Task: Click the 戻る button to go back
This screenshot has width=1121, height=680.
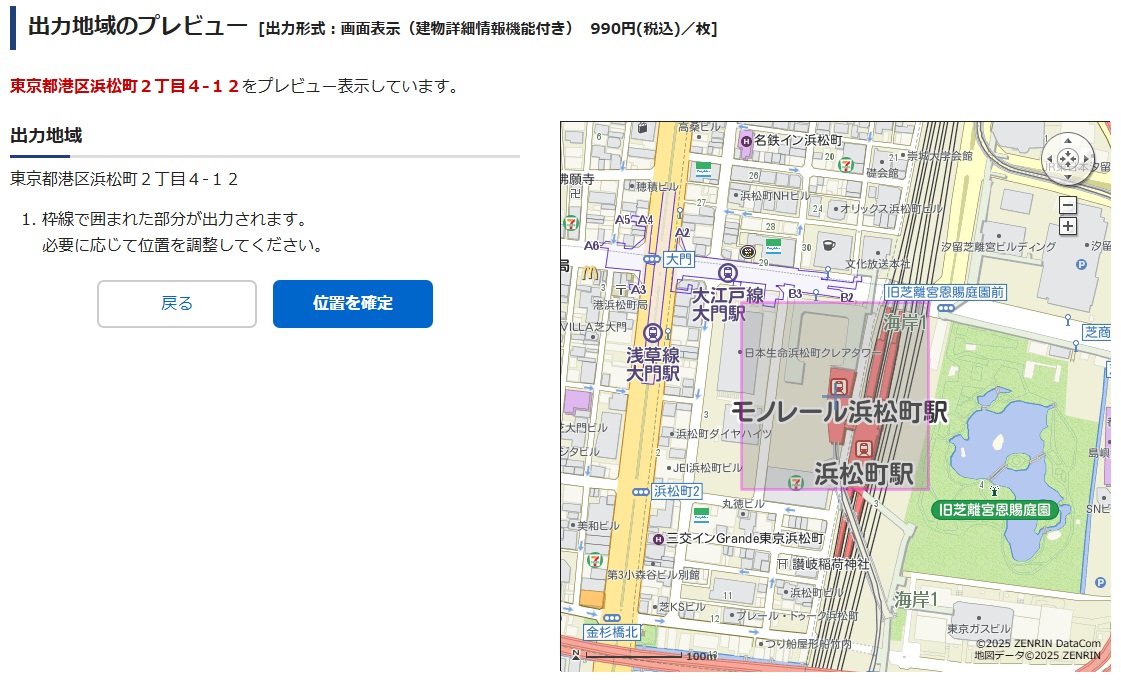Action: [177, 305]
